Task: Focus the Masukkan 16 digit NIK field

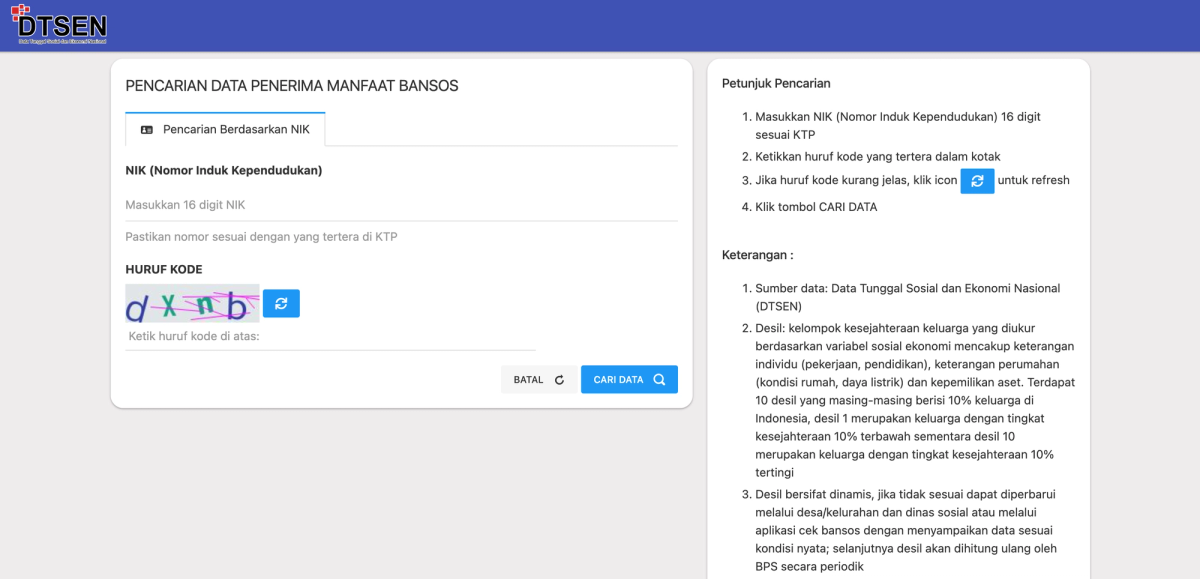Action: tap(401, 205)
